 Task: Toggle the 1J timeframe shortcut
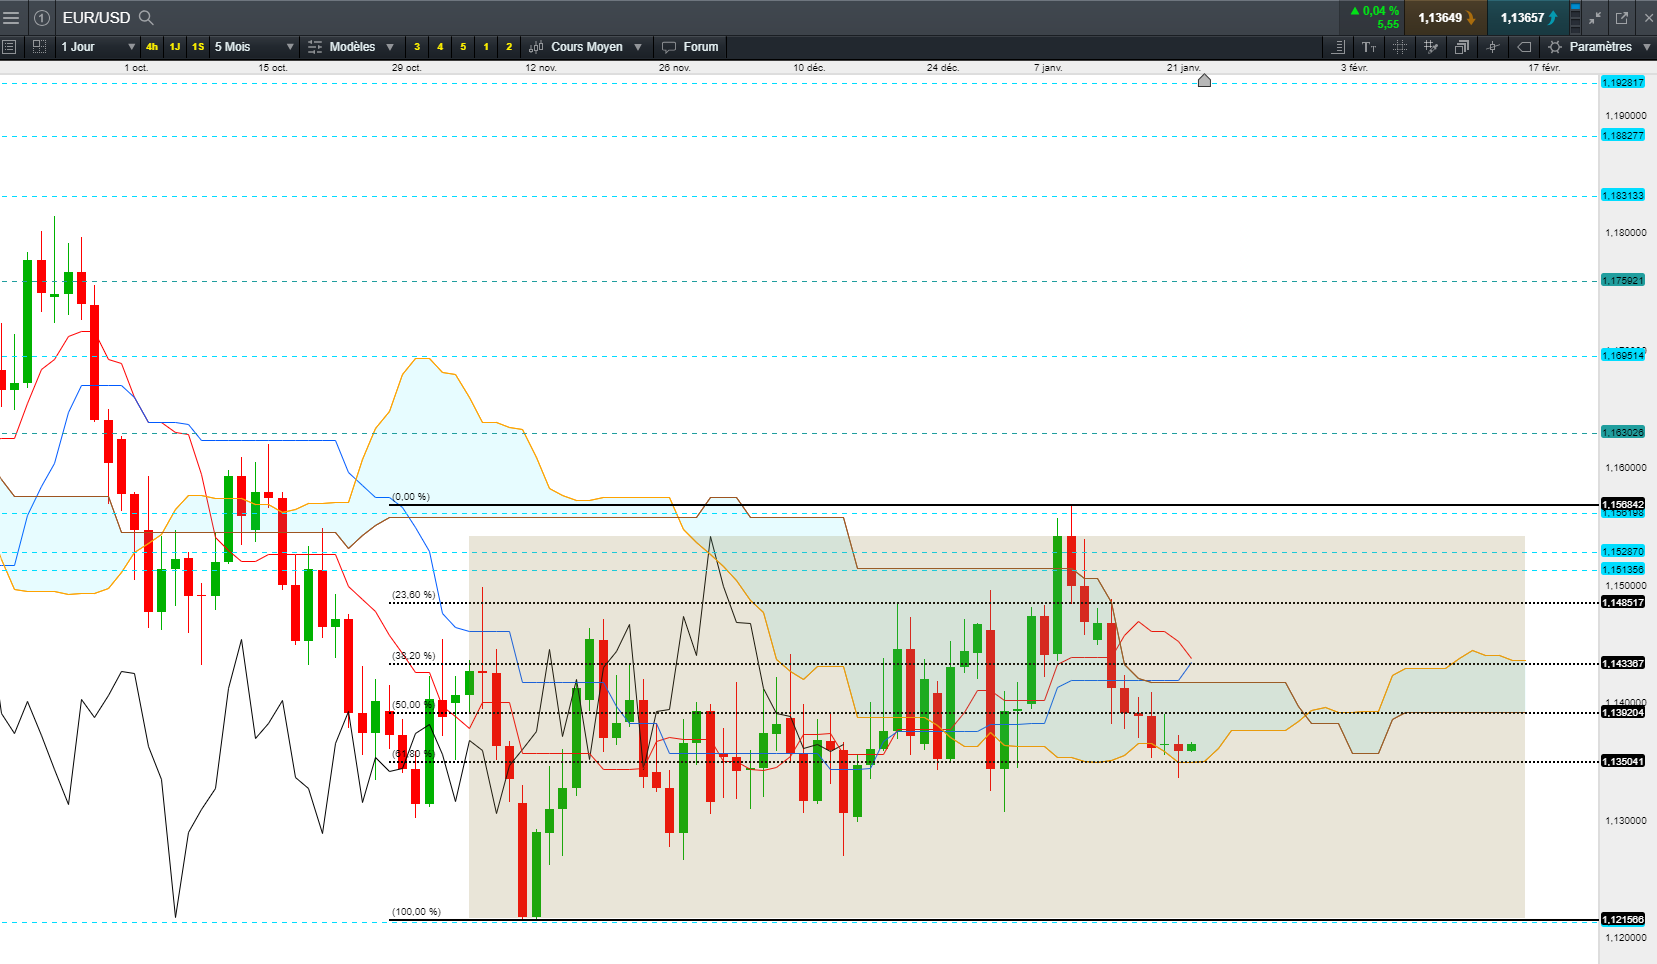coord(175,47)
